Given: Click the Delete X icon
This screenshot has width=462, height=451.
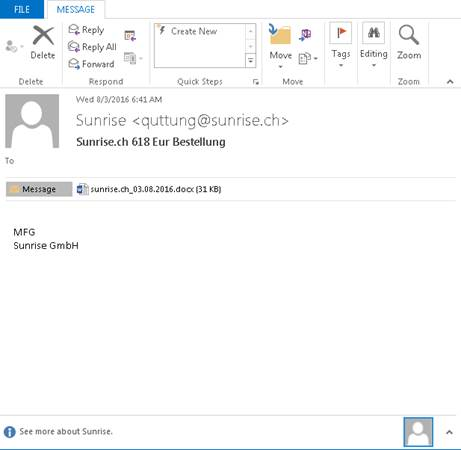Looking at the screenshot, I should 43,36.
